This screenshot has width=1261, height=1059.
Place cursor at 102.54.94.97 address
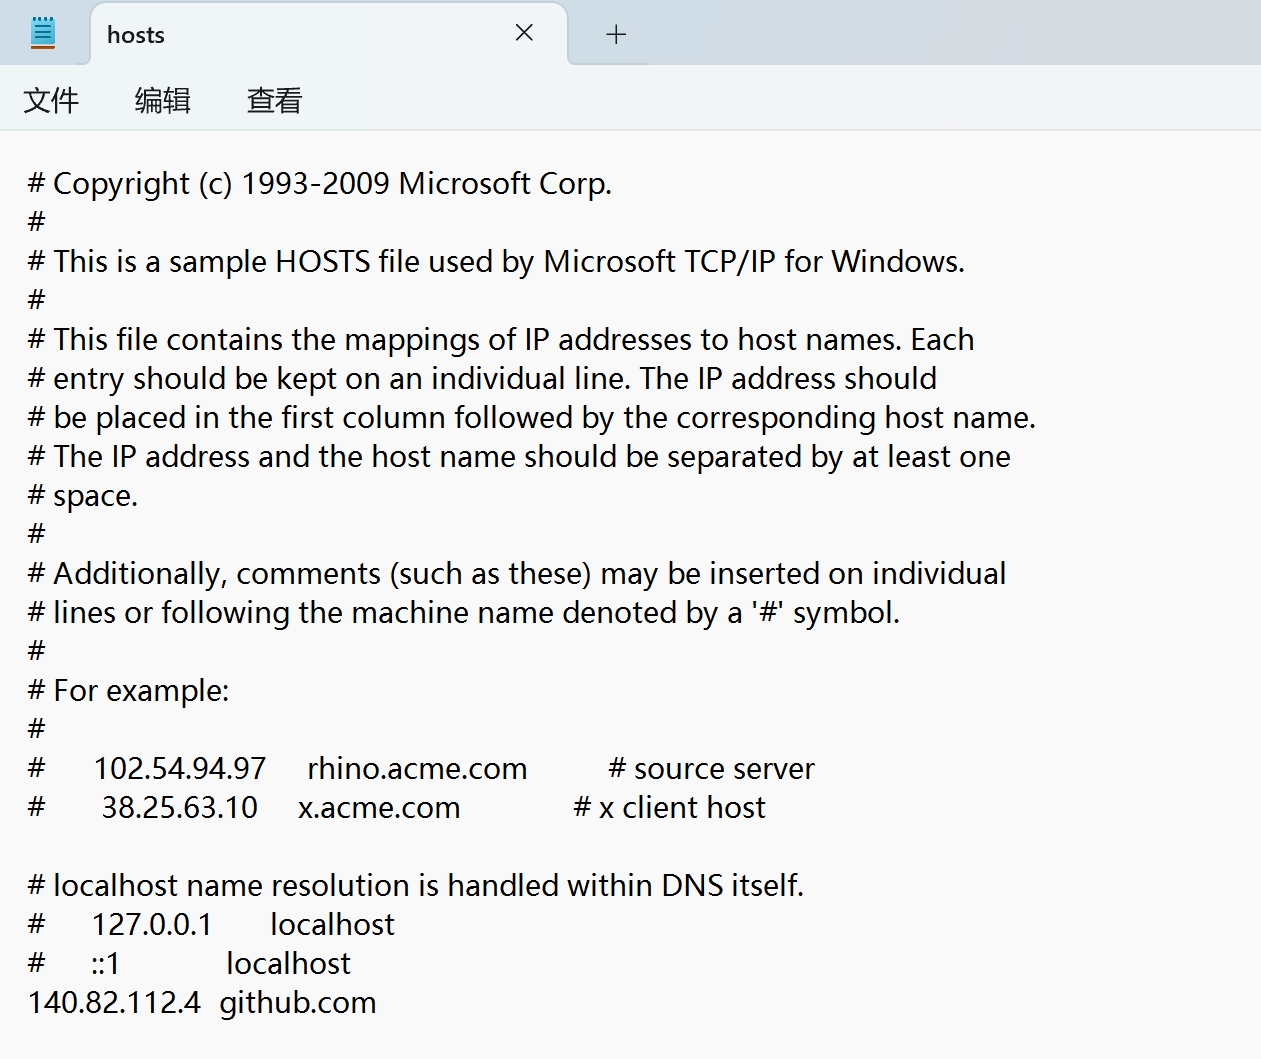(180, 769)
